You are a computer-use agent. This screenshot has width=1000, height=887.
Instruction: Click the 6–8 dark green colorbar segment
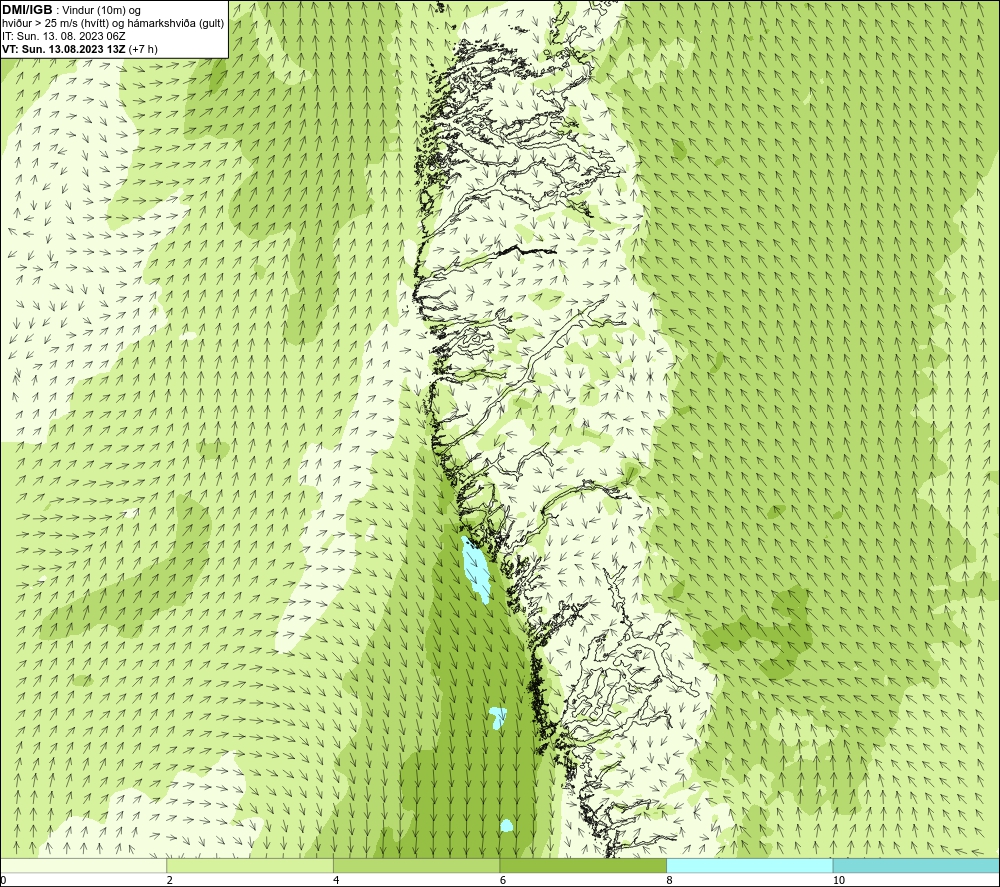coord(583,865)
